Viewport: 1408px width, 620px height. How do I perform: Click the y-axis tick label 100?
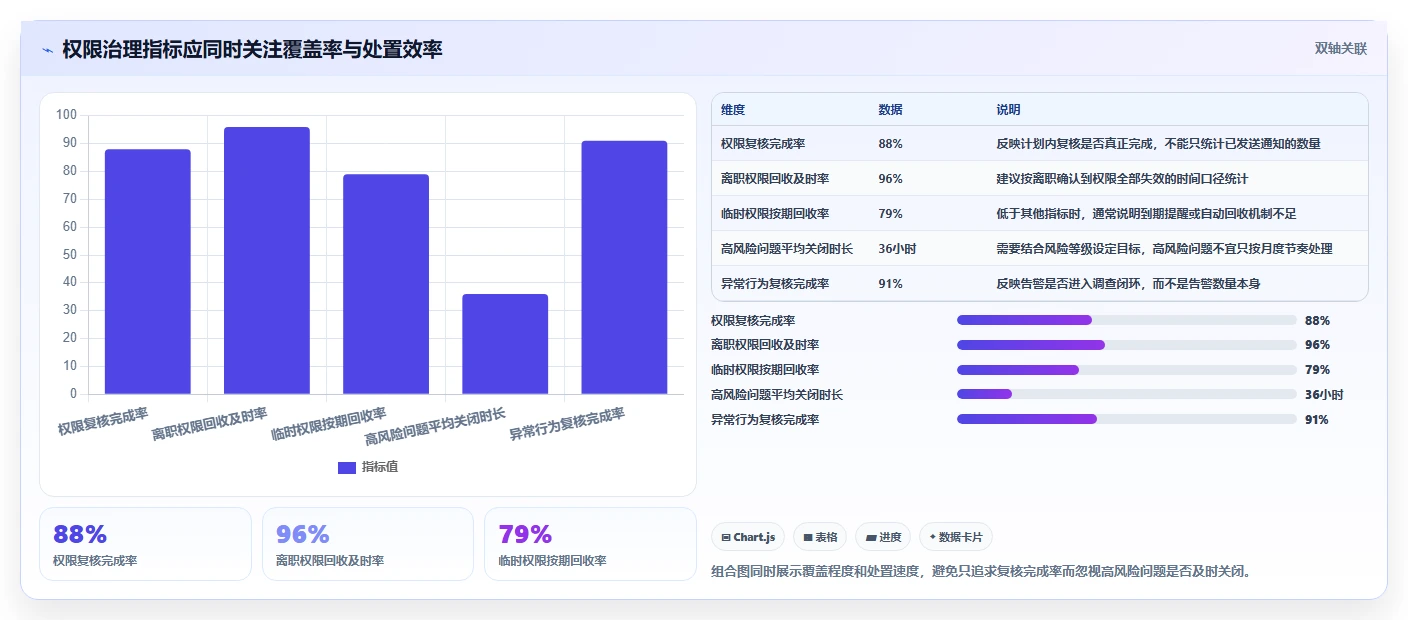66,115
